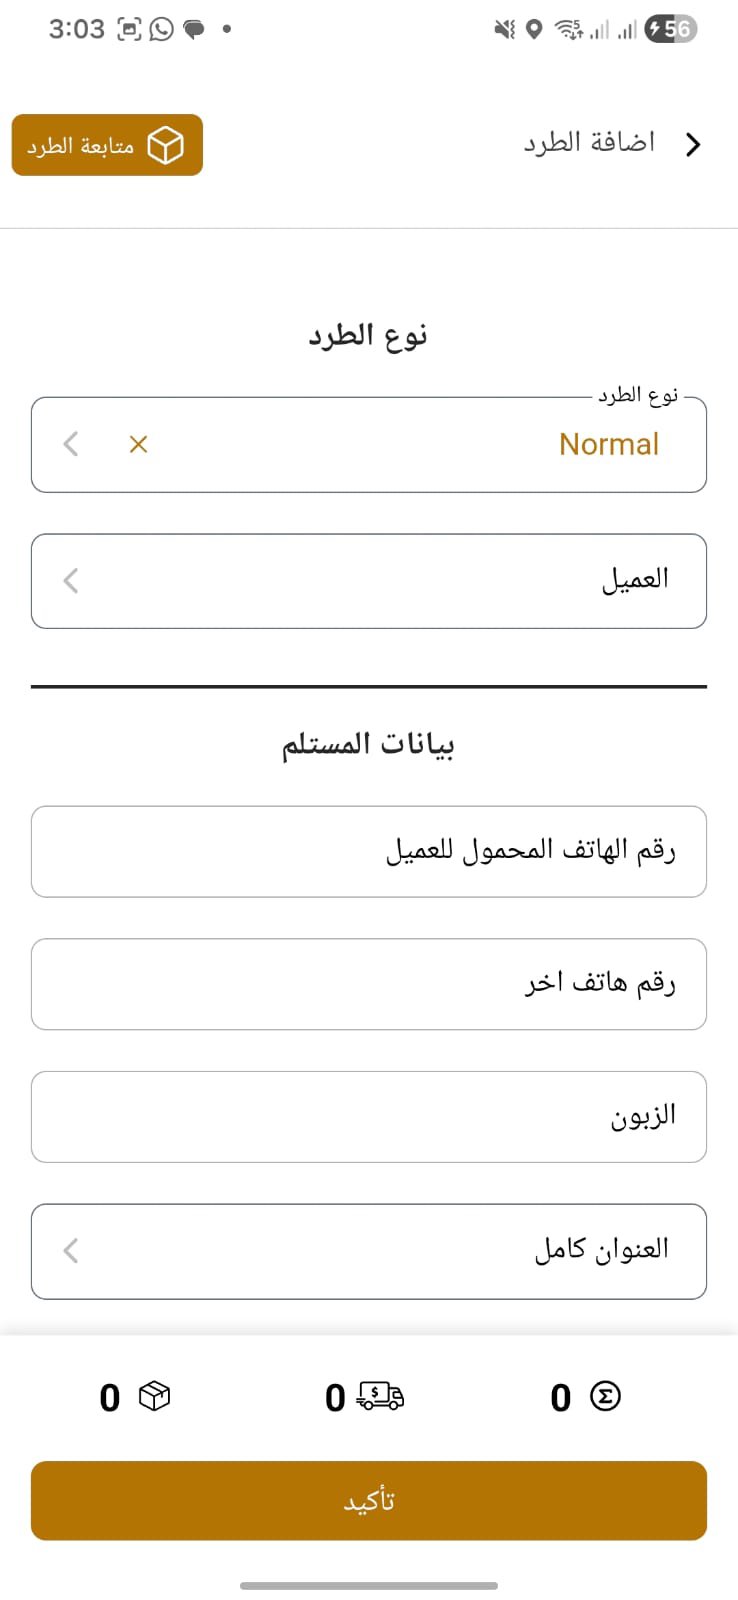The height and width of the screenshot is (1600, 738).
Task: Tap the bottom home gesture bar
Action: point(369,1585)
